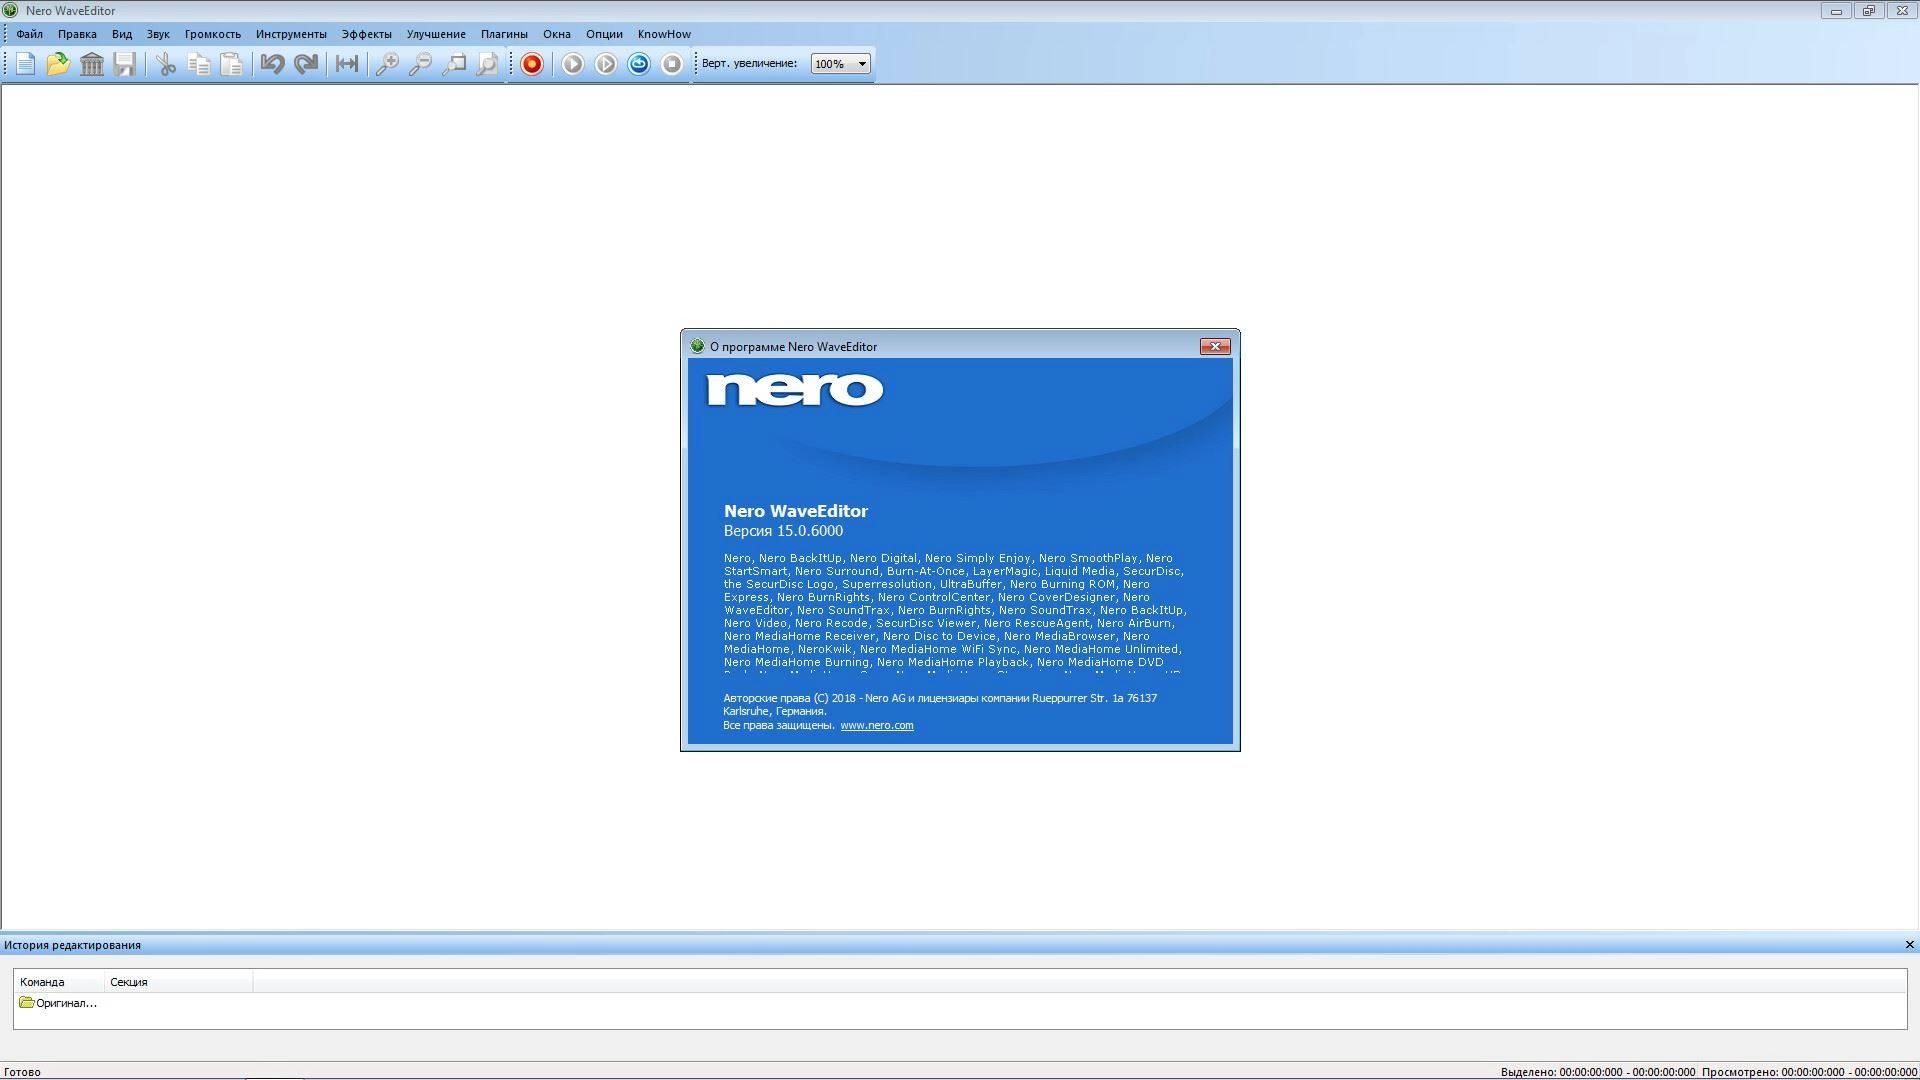
Task: Click the library building icon in the toolbar
Action: click(91, 64)
